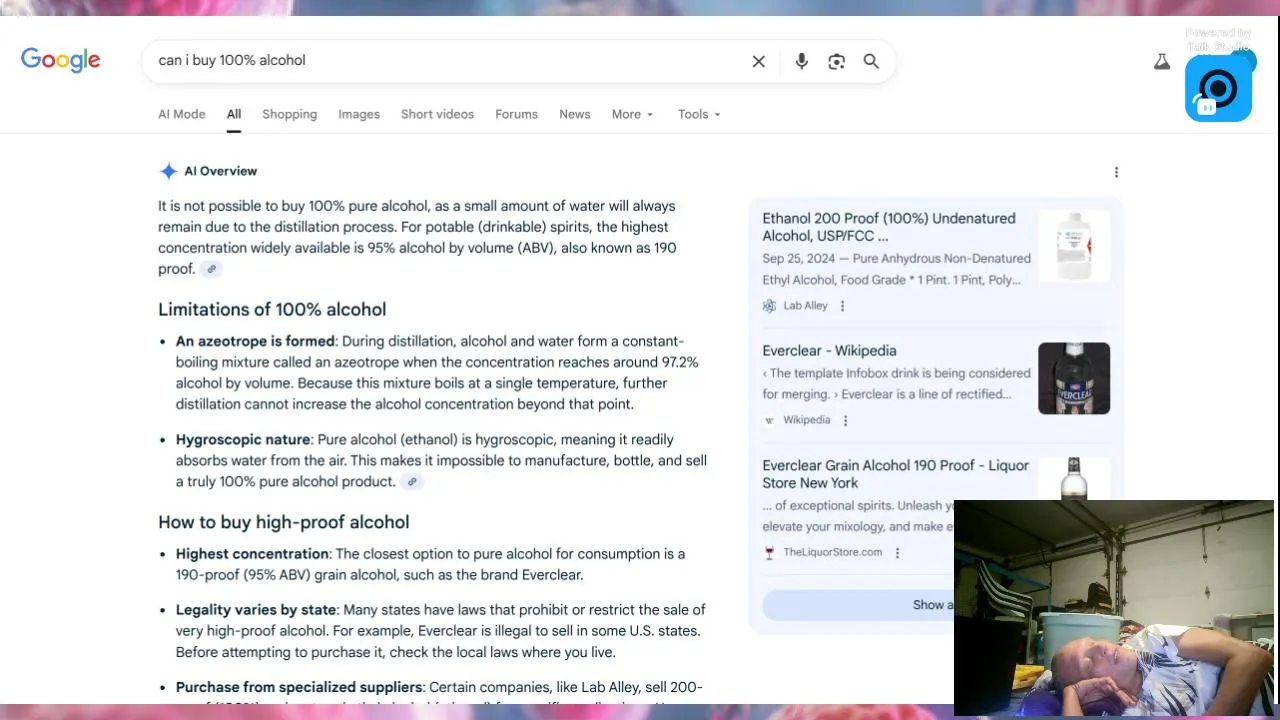Click AI Overview sparkle icon

pos(168,171)
